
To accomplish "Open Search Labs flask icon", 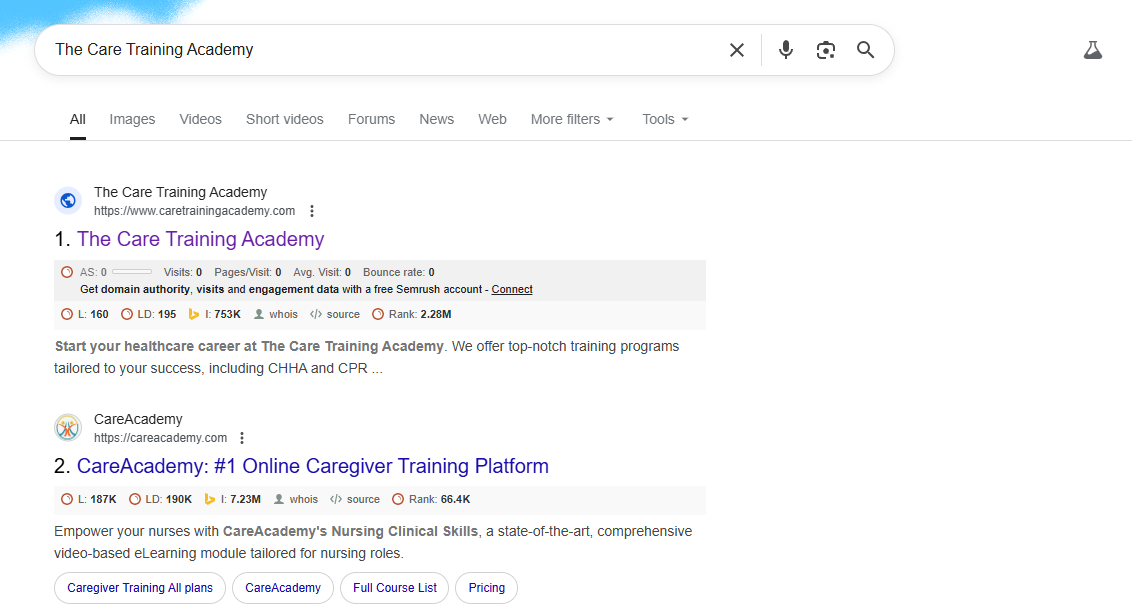I will (1092, 50).
